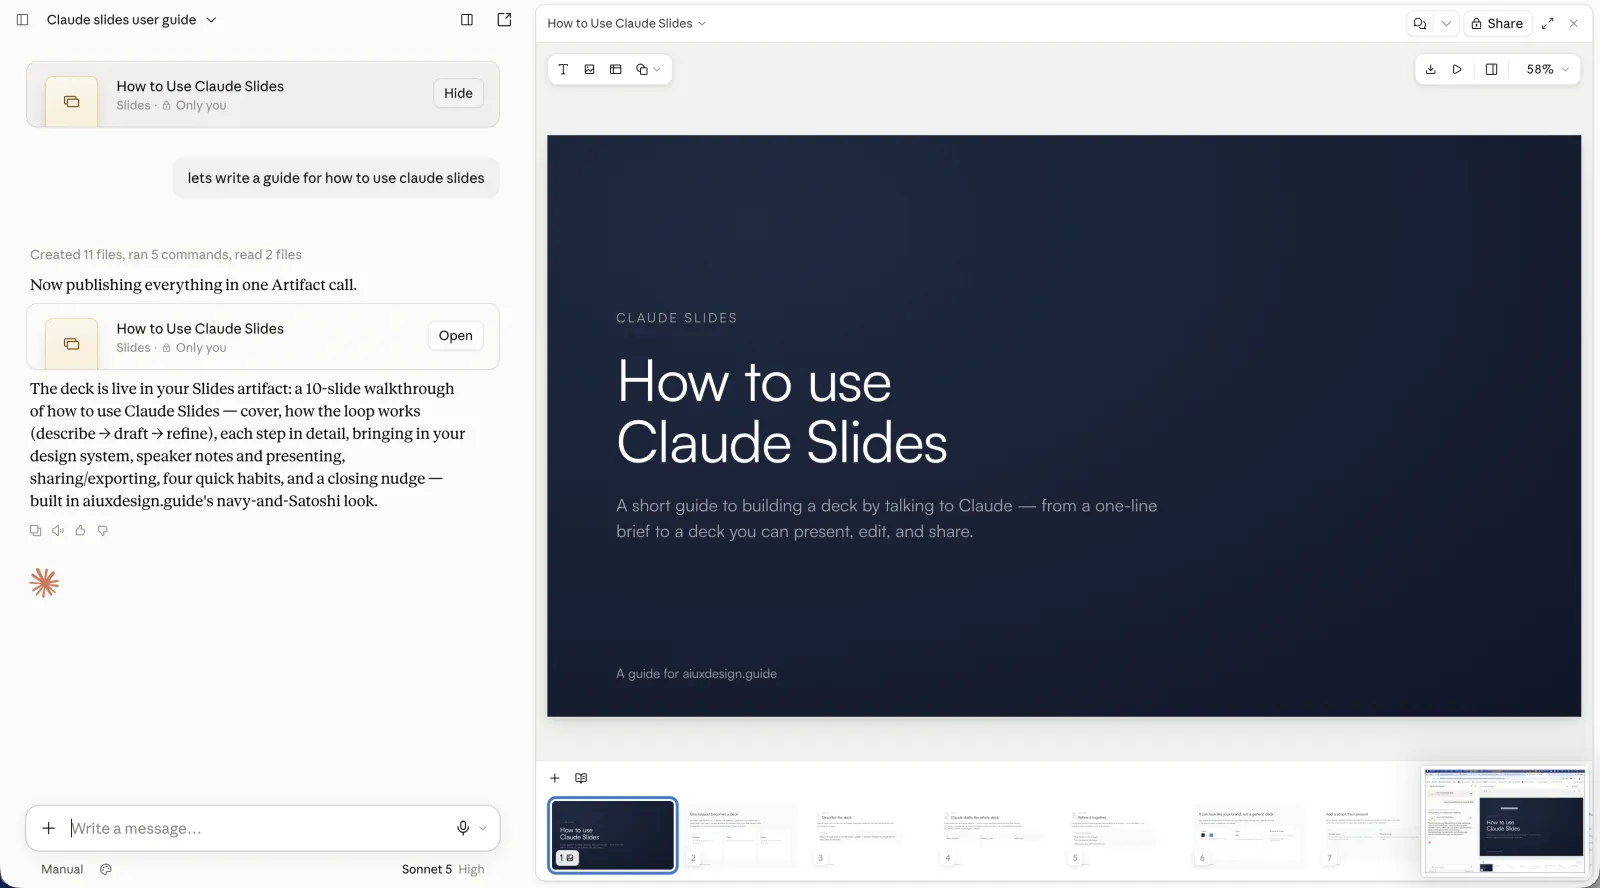Click the 'CLAUDE SLIDES' eyebrow text on slide
The image size is (1600, 888).
coord(677,318)
